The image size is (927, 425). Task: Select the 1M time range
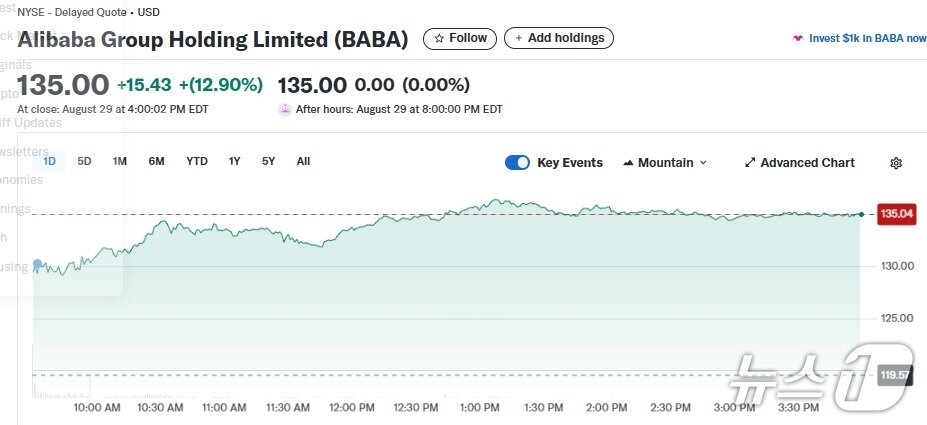point(120,161)
